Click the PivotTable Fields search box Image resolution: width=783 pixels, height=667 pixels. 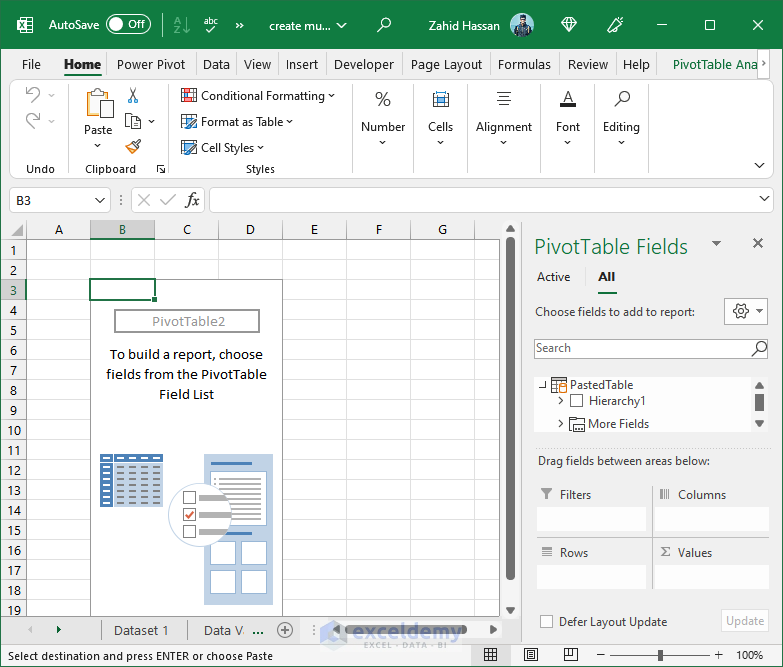click(642, 348)
